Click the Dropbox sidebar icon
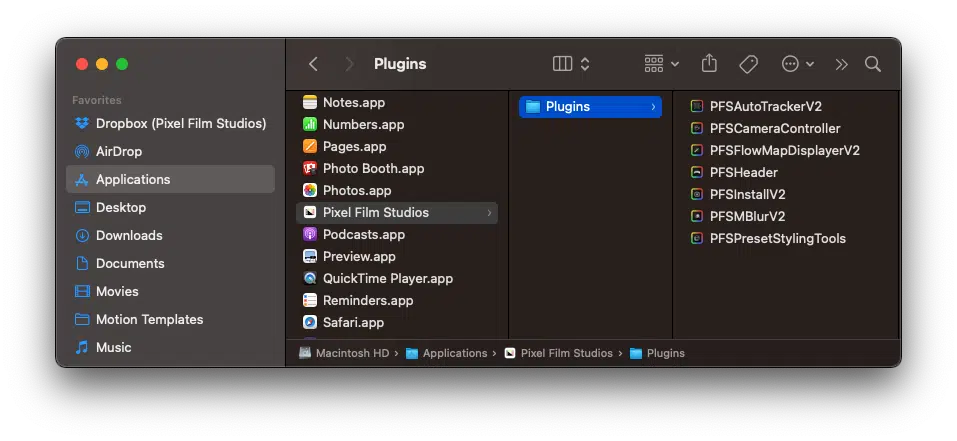Screen dimensions: 957x441 point(82,123)
